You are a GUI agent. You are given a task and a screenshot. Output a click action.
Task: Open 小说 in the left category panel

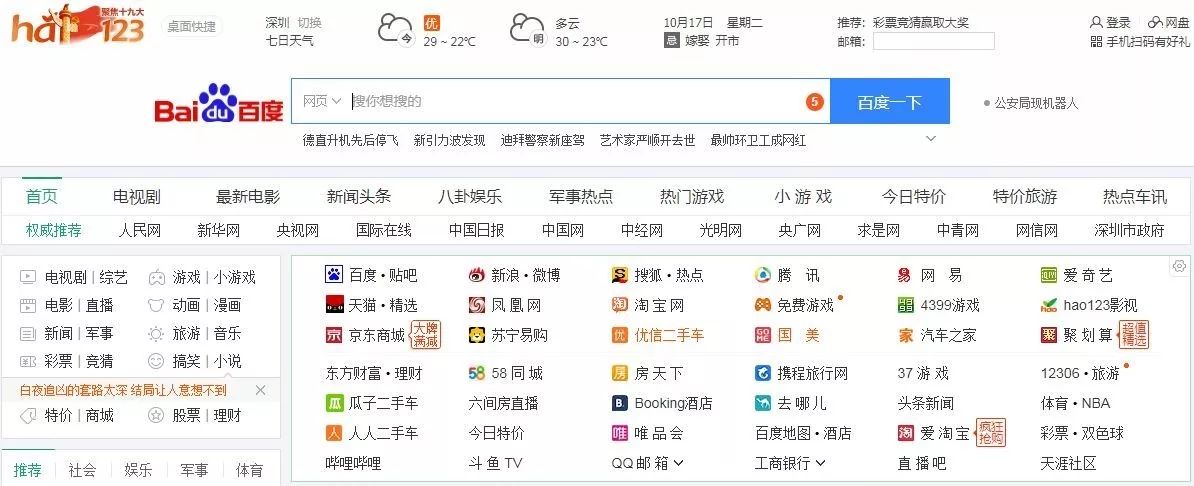point(228,361)
